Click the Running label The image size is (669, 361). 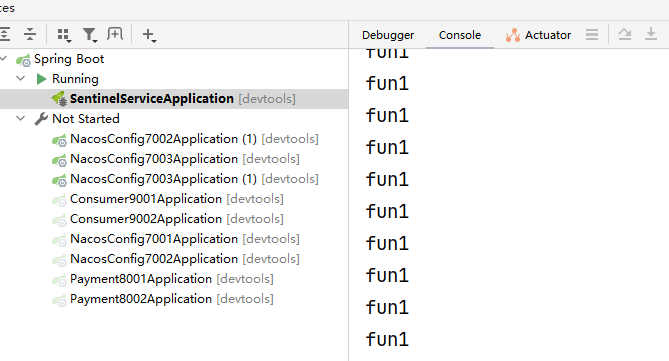[75, 79]
